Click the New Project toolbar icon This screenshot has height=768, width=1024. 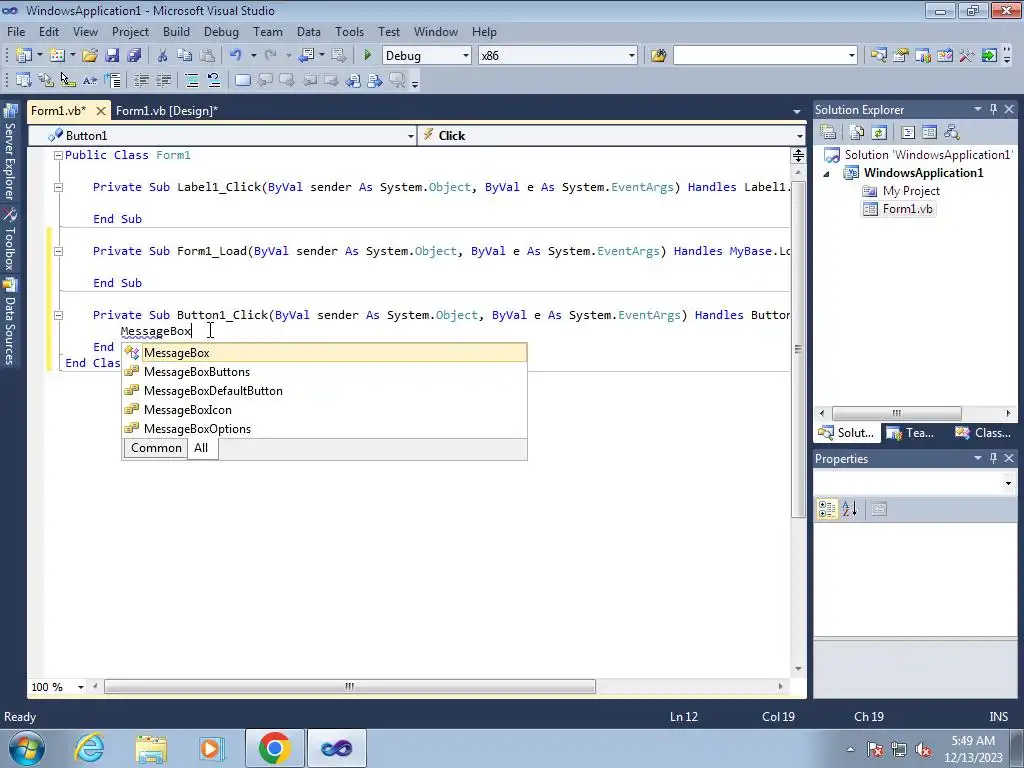tap(24, 56)
